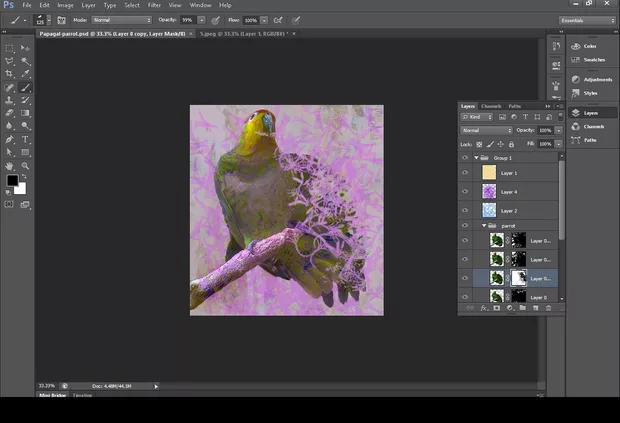Hide the Group 1 folder layer
Screen dimensions: 620x423
tap(465, 158)
